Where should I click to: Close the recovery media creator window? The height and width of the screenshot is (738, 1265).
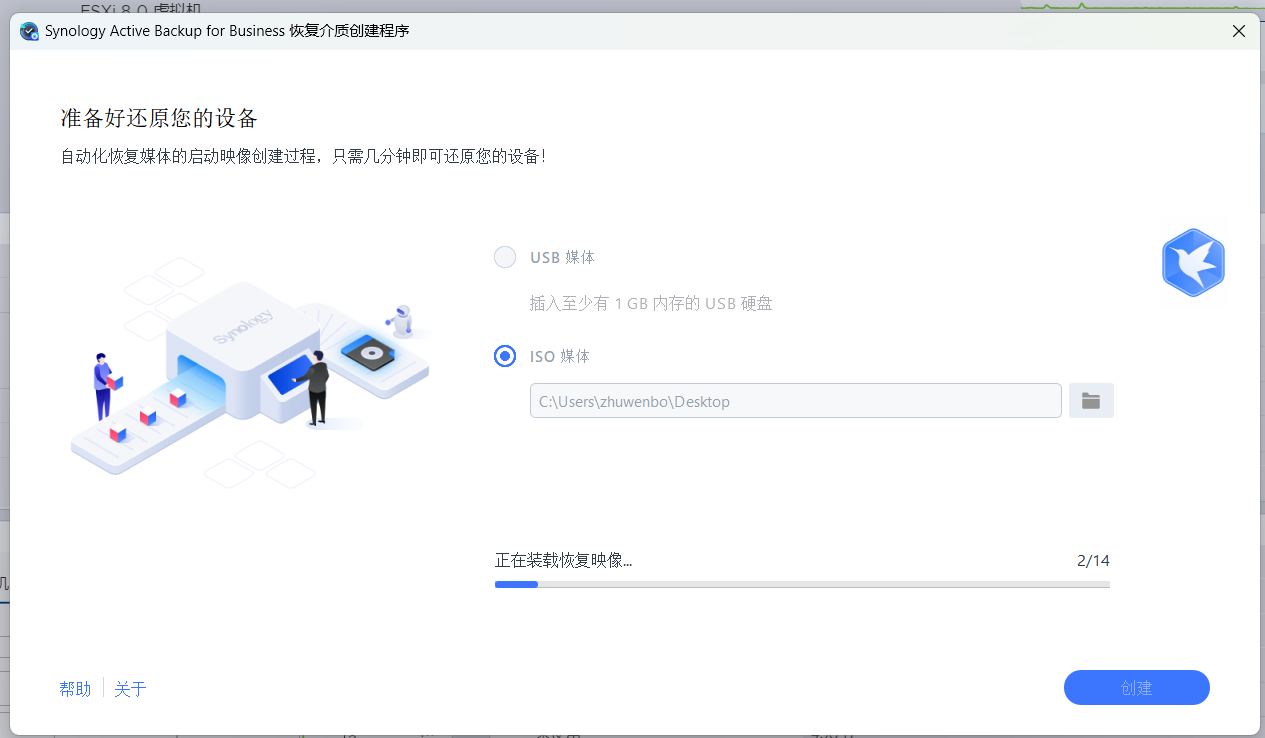1239,31
